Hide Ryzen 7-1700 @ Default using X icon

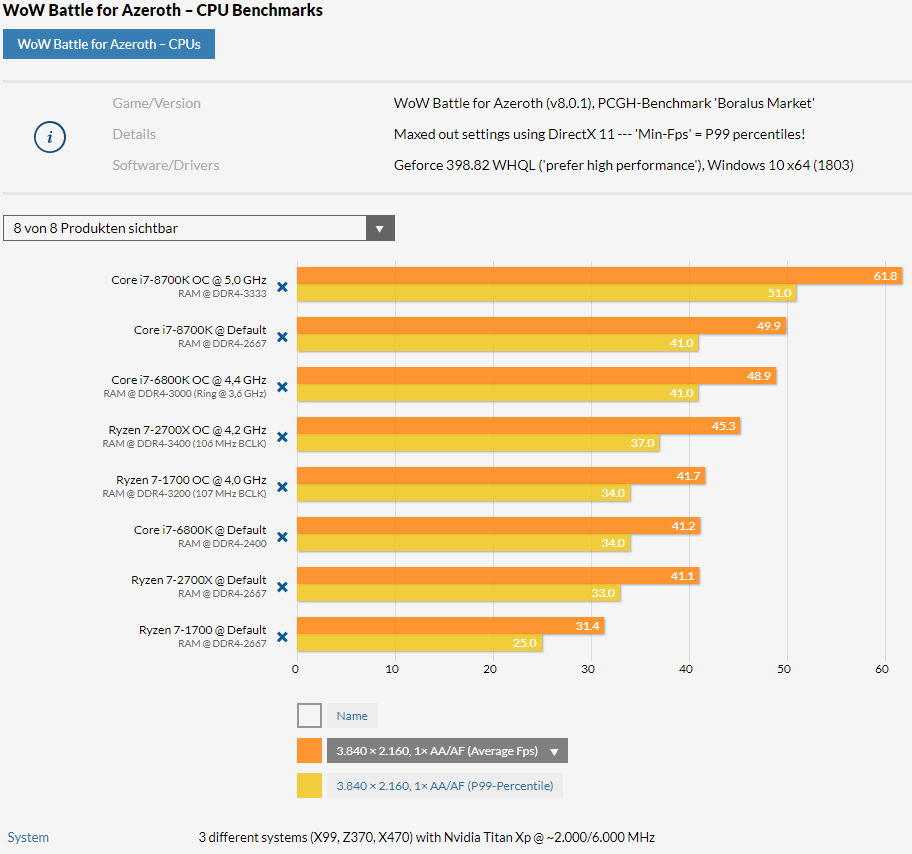282,637
